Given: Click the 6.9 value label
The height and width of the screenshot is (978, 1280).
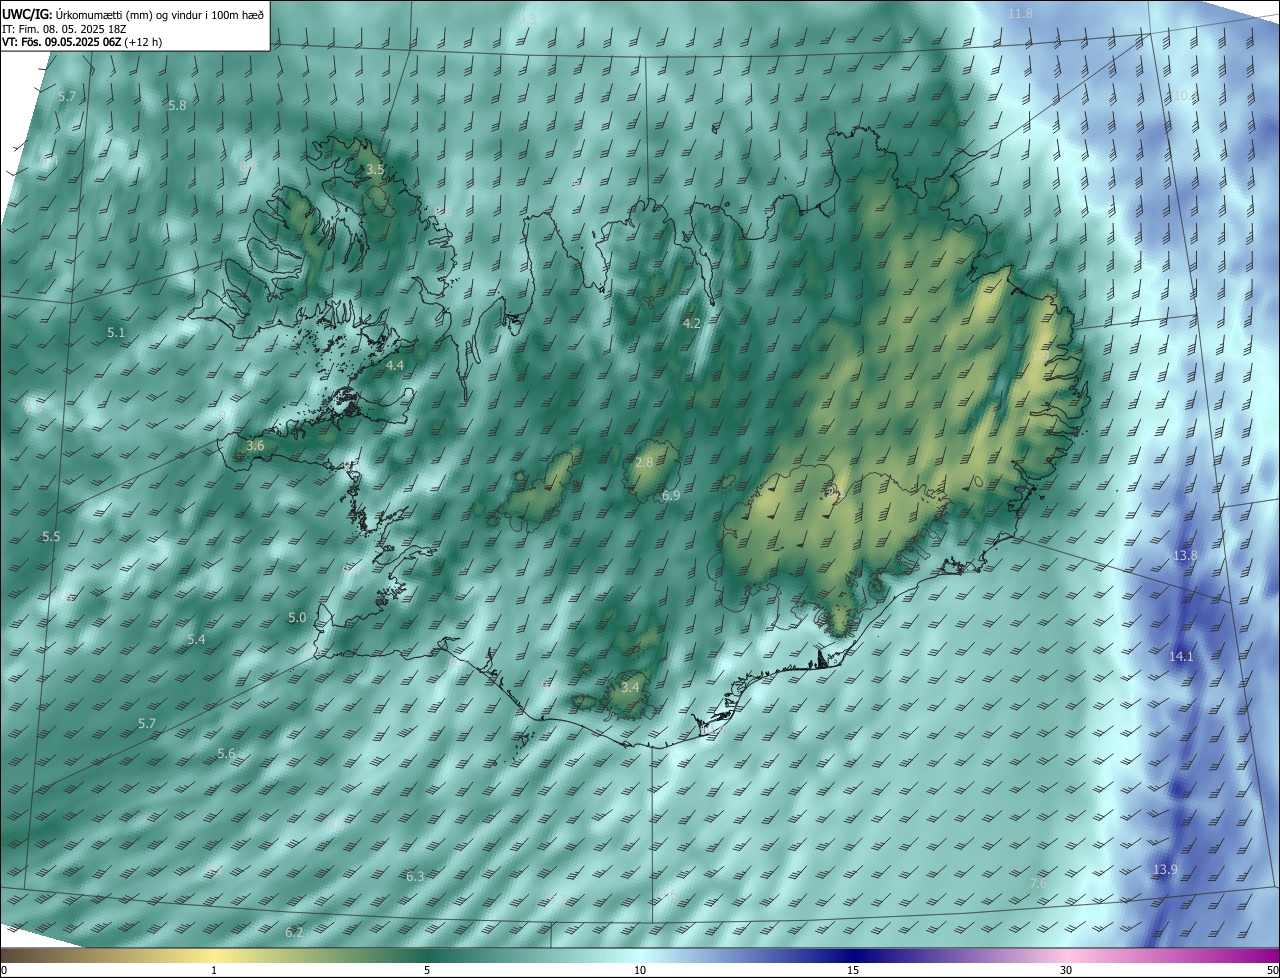Looking at the screenshot, I should (671, 496).
